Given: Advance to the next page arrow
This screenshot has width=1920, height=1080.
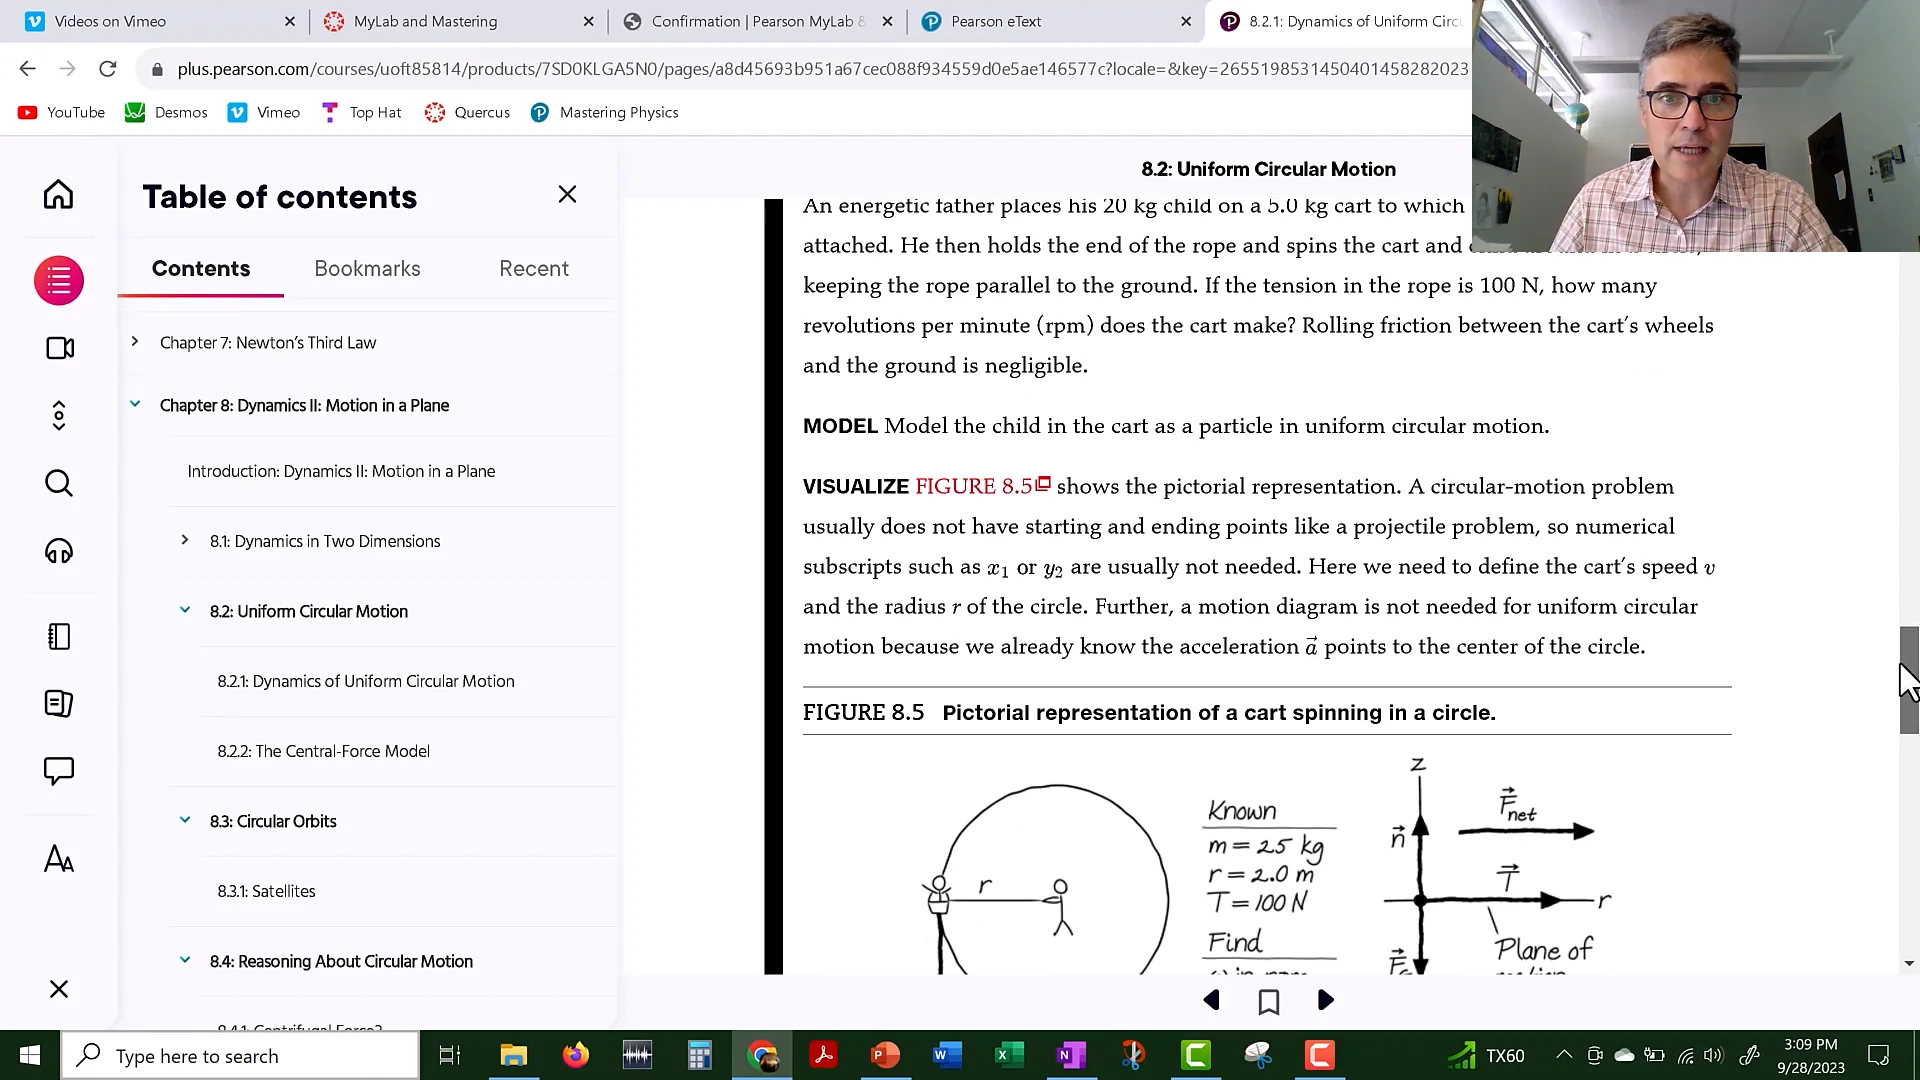Looking at the screenshot, I should (1325, 1000).
